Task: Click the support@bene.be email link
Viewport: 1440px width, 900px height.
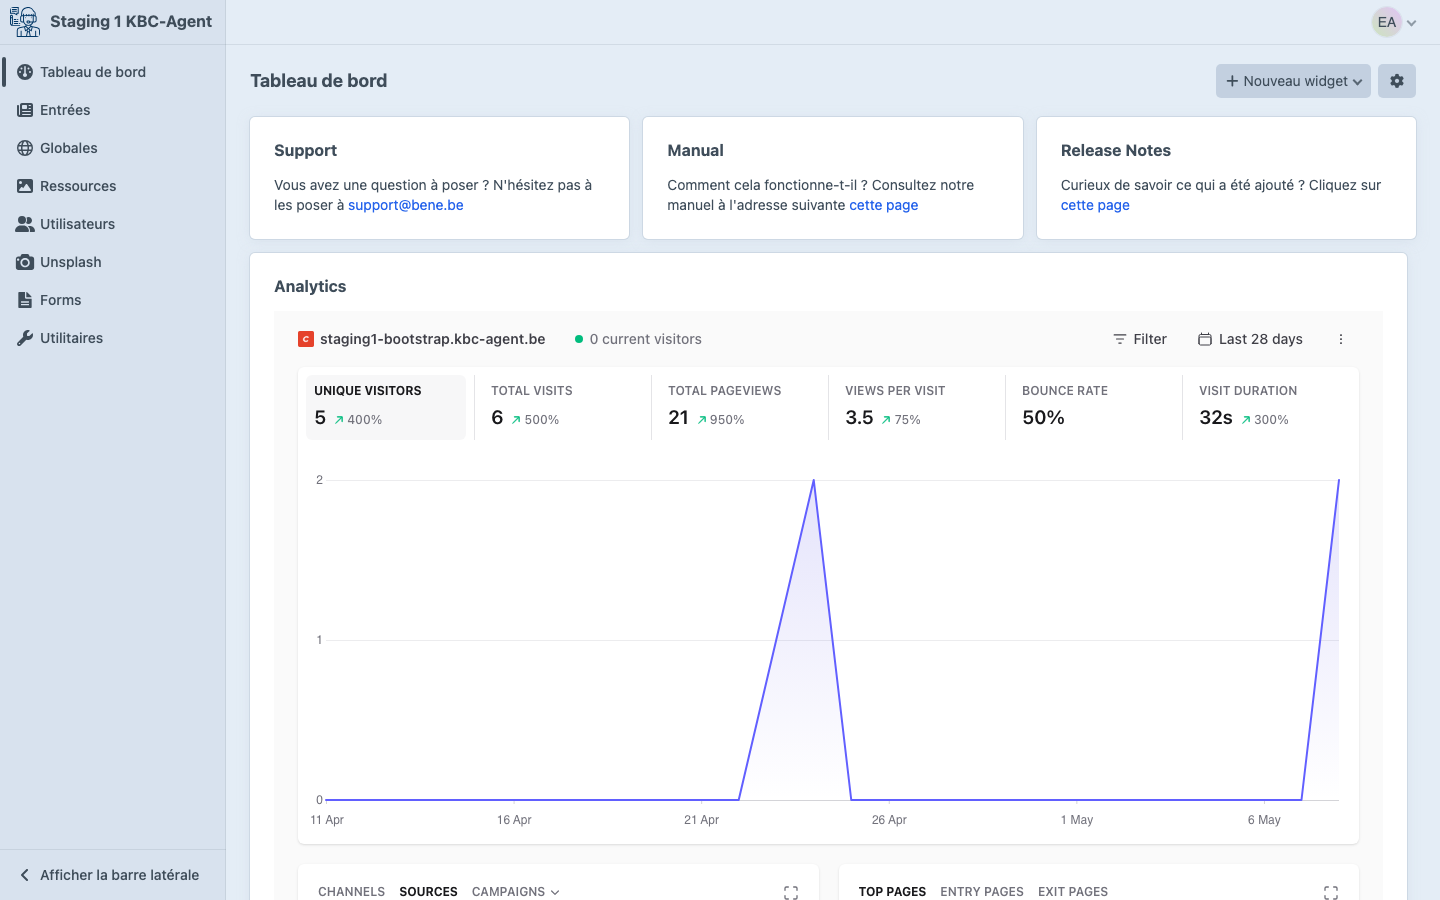Action: point(406,205)
